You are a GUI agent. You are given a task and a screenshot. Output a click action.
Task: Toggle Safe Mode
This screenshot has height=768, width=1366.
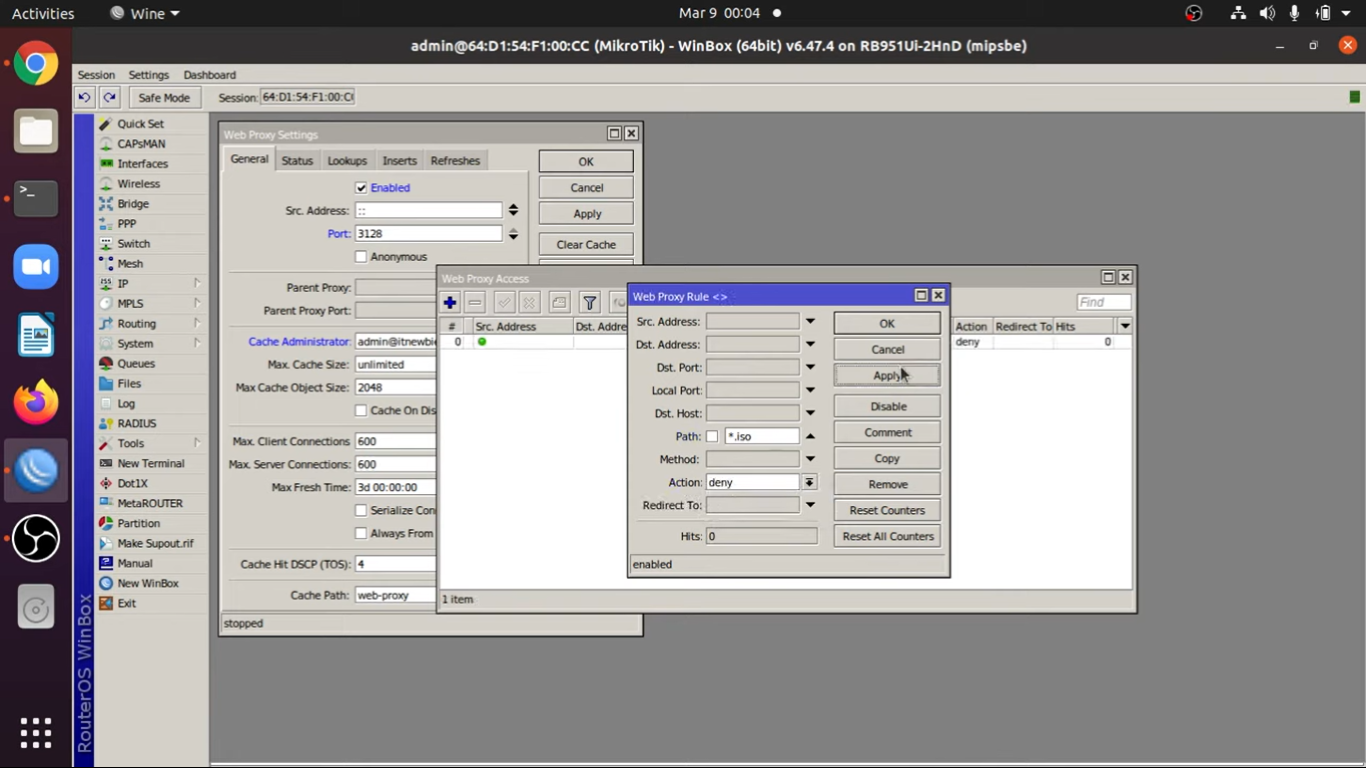point(163,97)
